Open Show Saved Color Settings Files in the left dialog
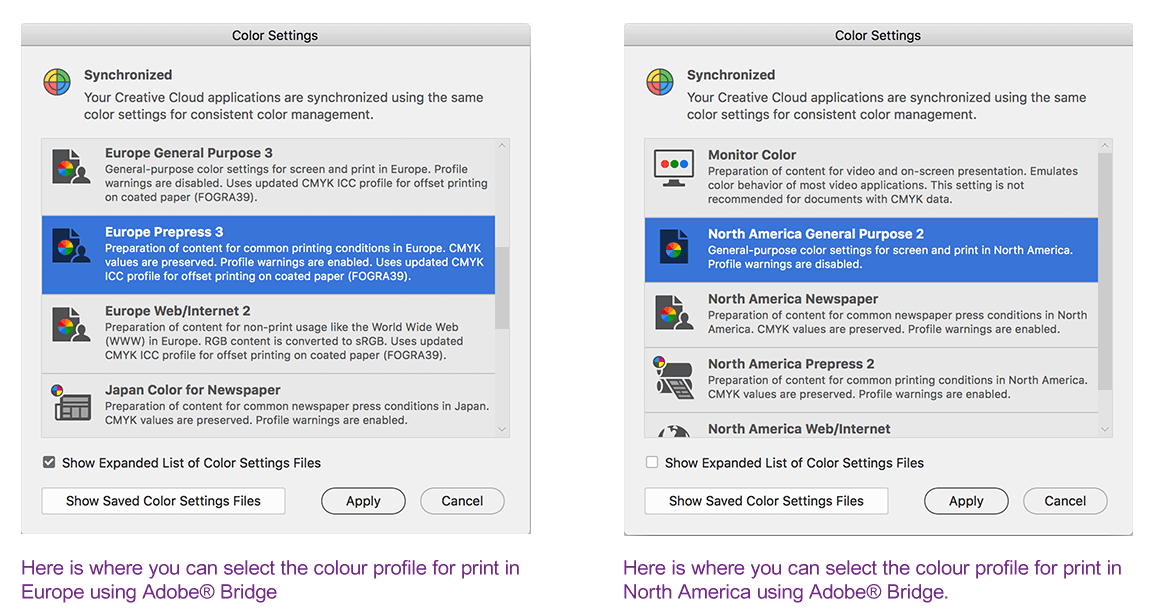1154x612 pixels. pos(163,501)
